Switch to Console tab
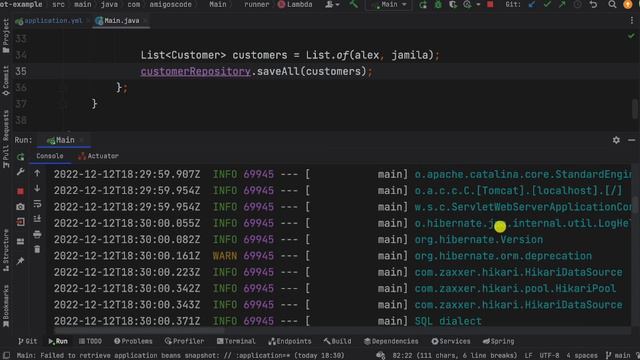Viewport: 640px width, 360px height. pyautogui.click(x=50, y=156)
